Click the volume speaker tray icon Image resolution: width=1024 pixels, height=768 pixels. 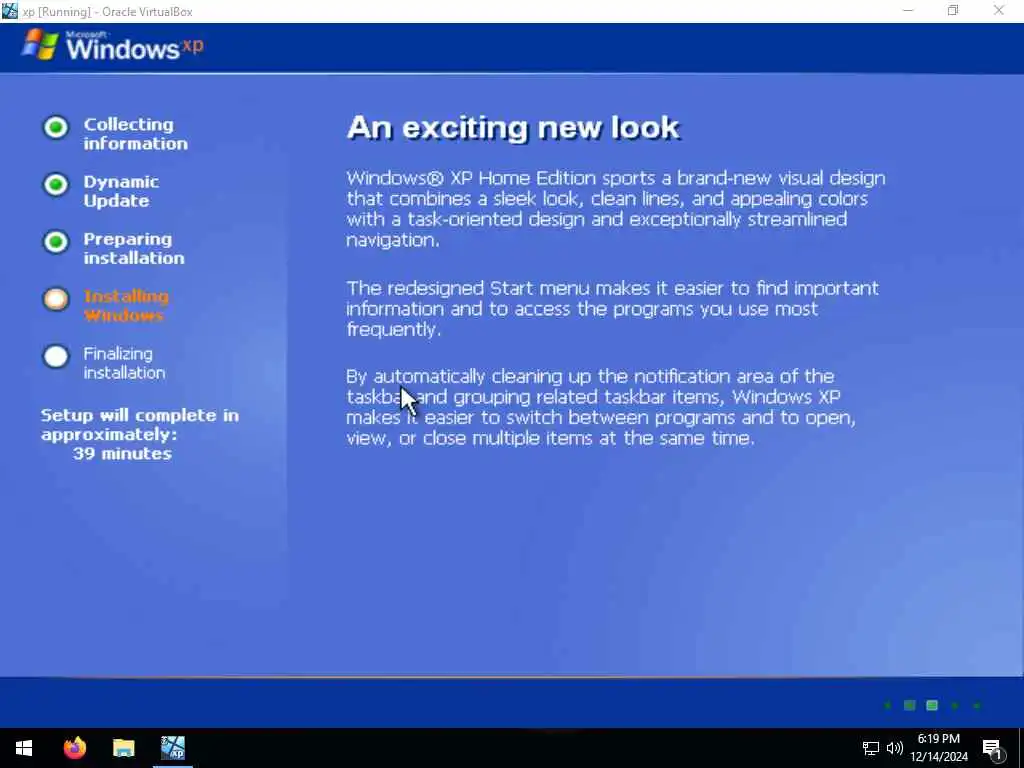[x=895, y=748]
